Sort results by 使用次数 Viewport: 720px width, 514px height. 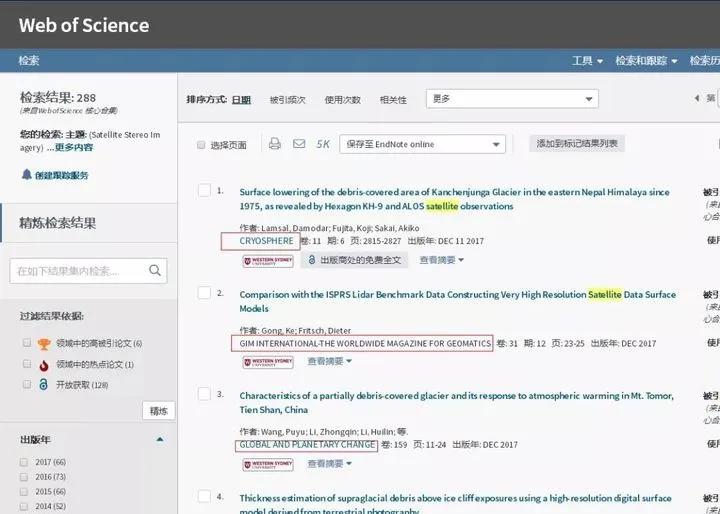click(343, 100)
